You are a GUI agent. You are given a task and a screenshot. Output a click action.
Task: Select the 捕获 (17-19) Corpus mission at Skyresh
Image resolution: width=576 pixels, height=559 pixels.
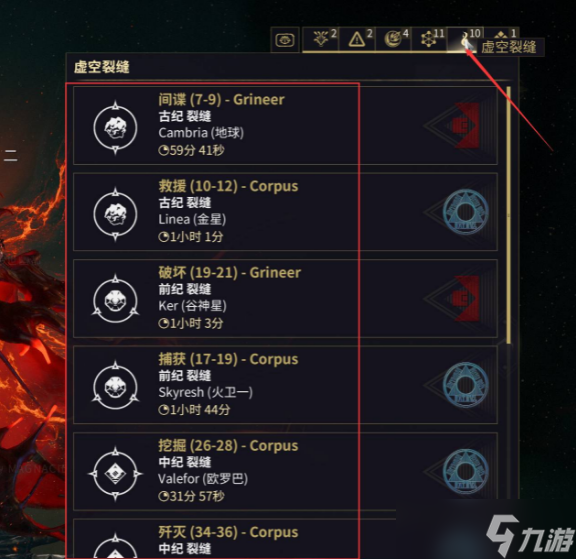click(285, 385)
